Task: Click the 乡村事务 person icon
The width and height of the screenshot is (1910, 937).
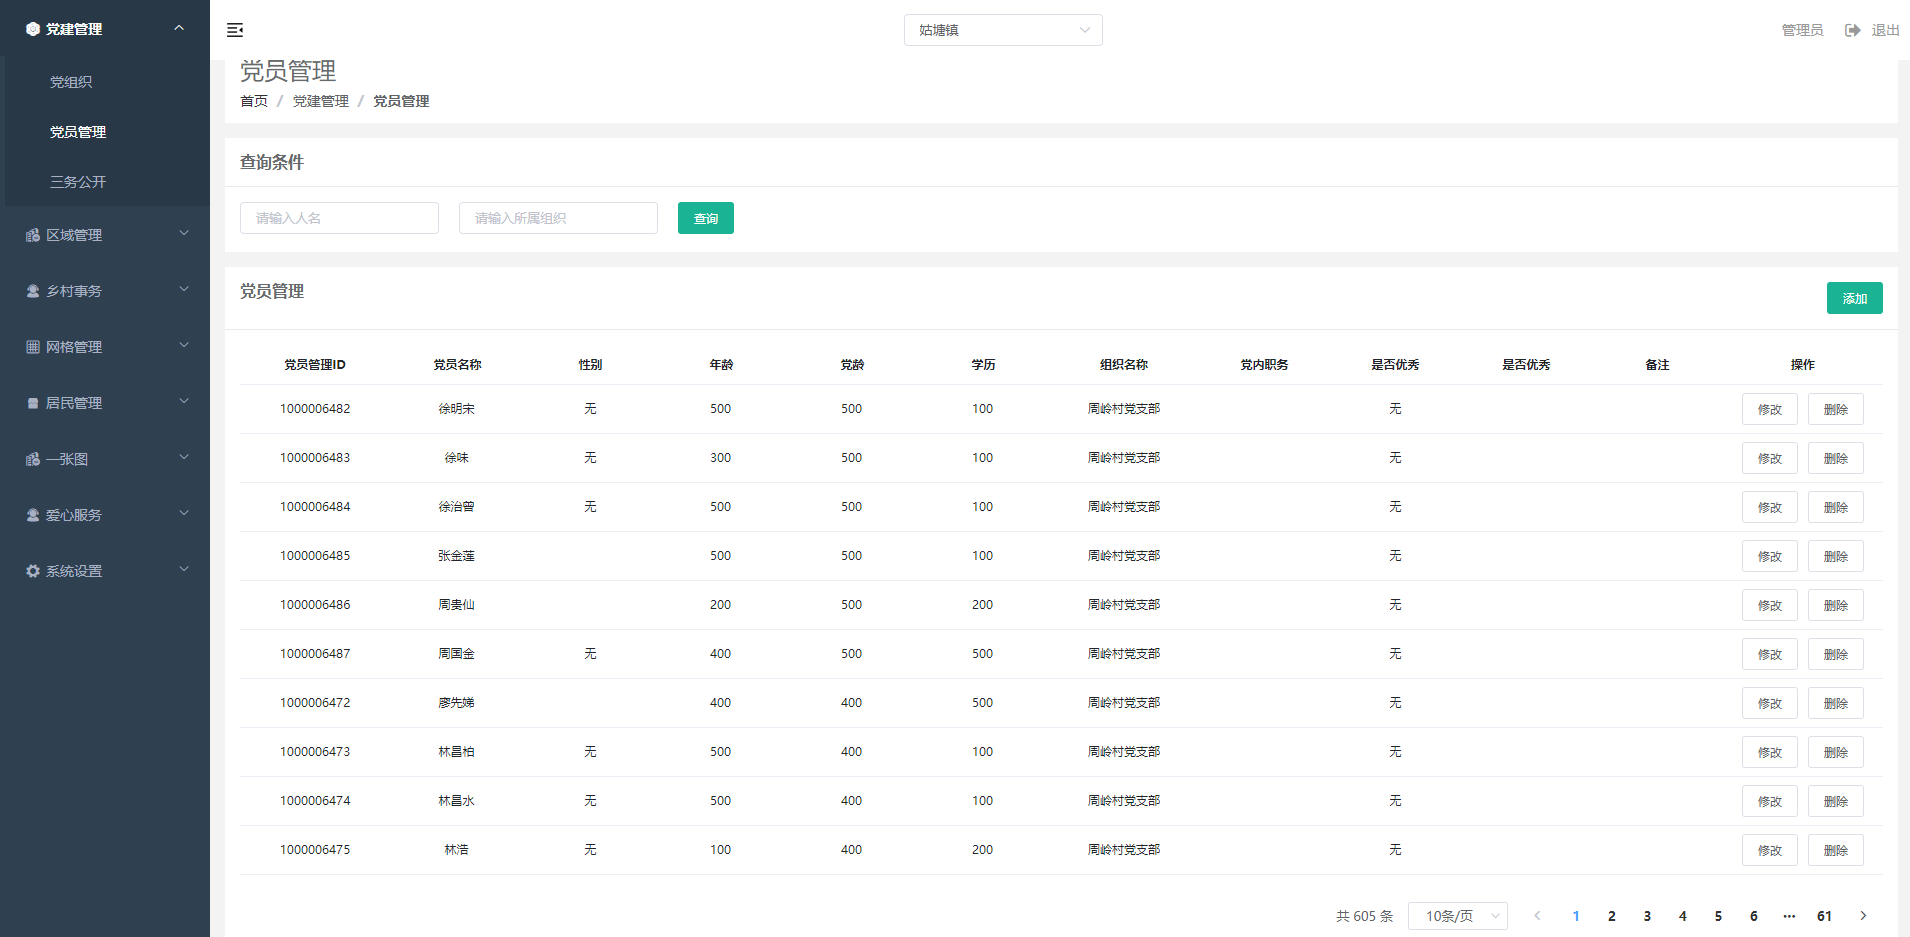Action: pos(33,291)
